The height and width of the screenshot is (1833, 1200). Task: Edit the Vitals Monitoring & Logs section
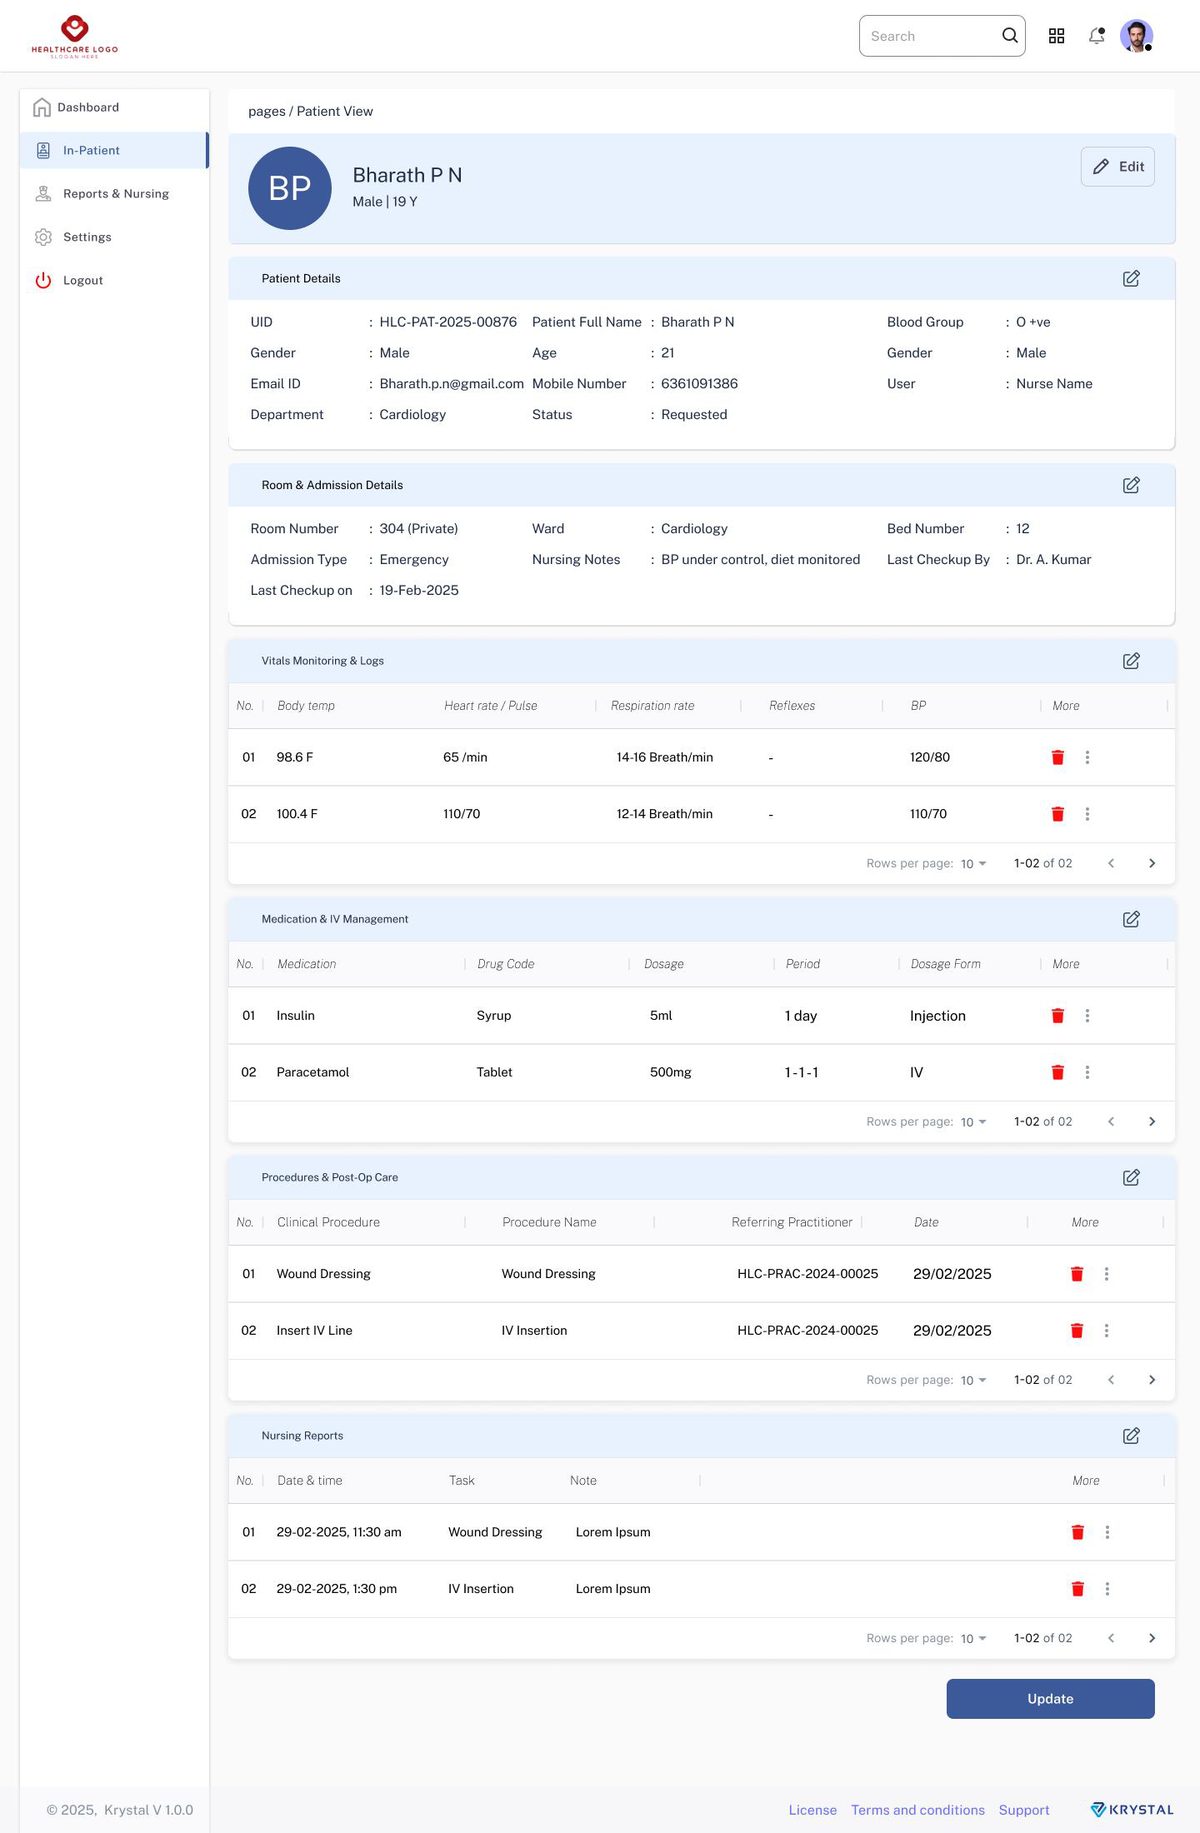[1131, 661]
